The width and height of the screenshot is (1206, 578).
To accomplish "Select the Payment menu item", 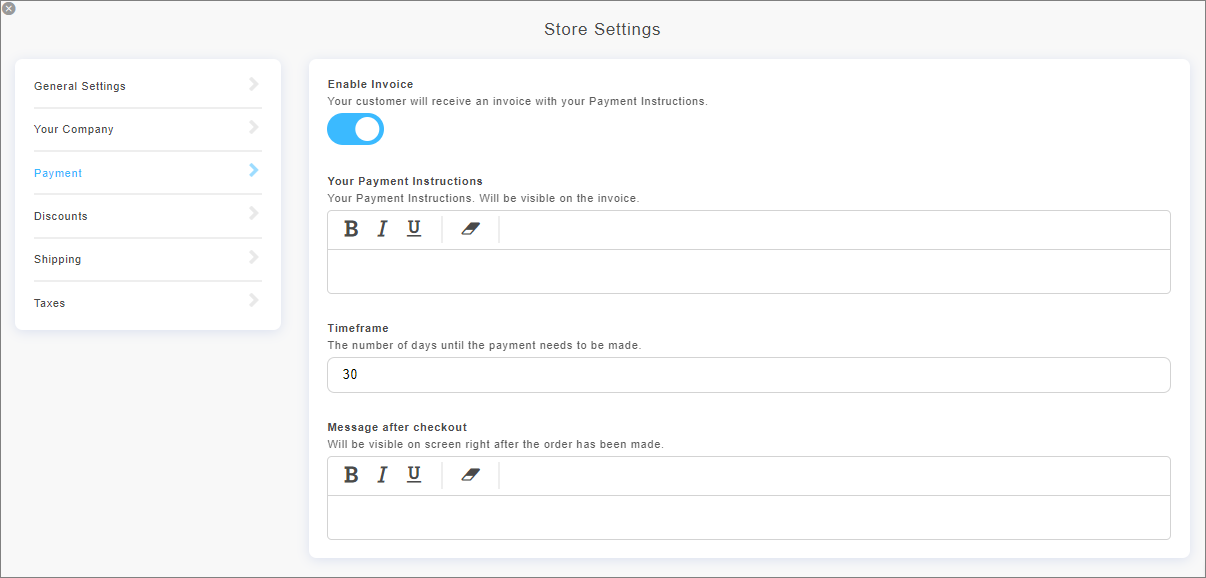I will pyautogui.click(x=58, y=173).
